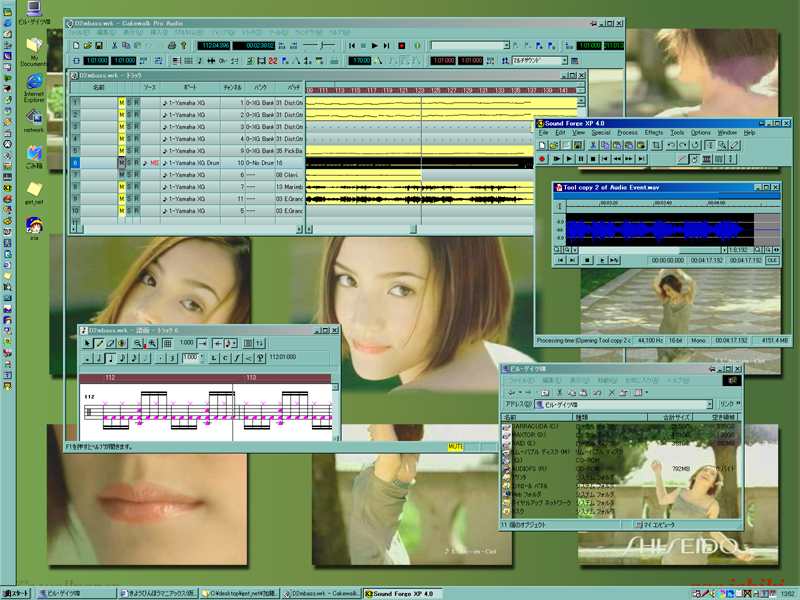
Task: Unmute the Yamaha XG Drum track 6
Action: [121, 163]
